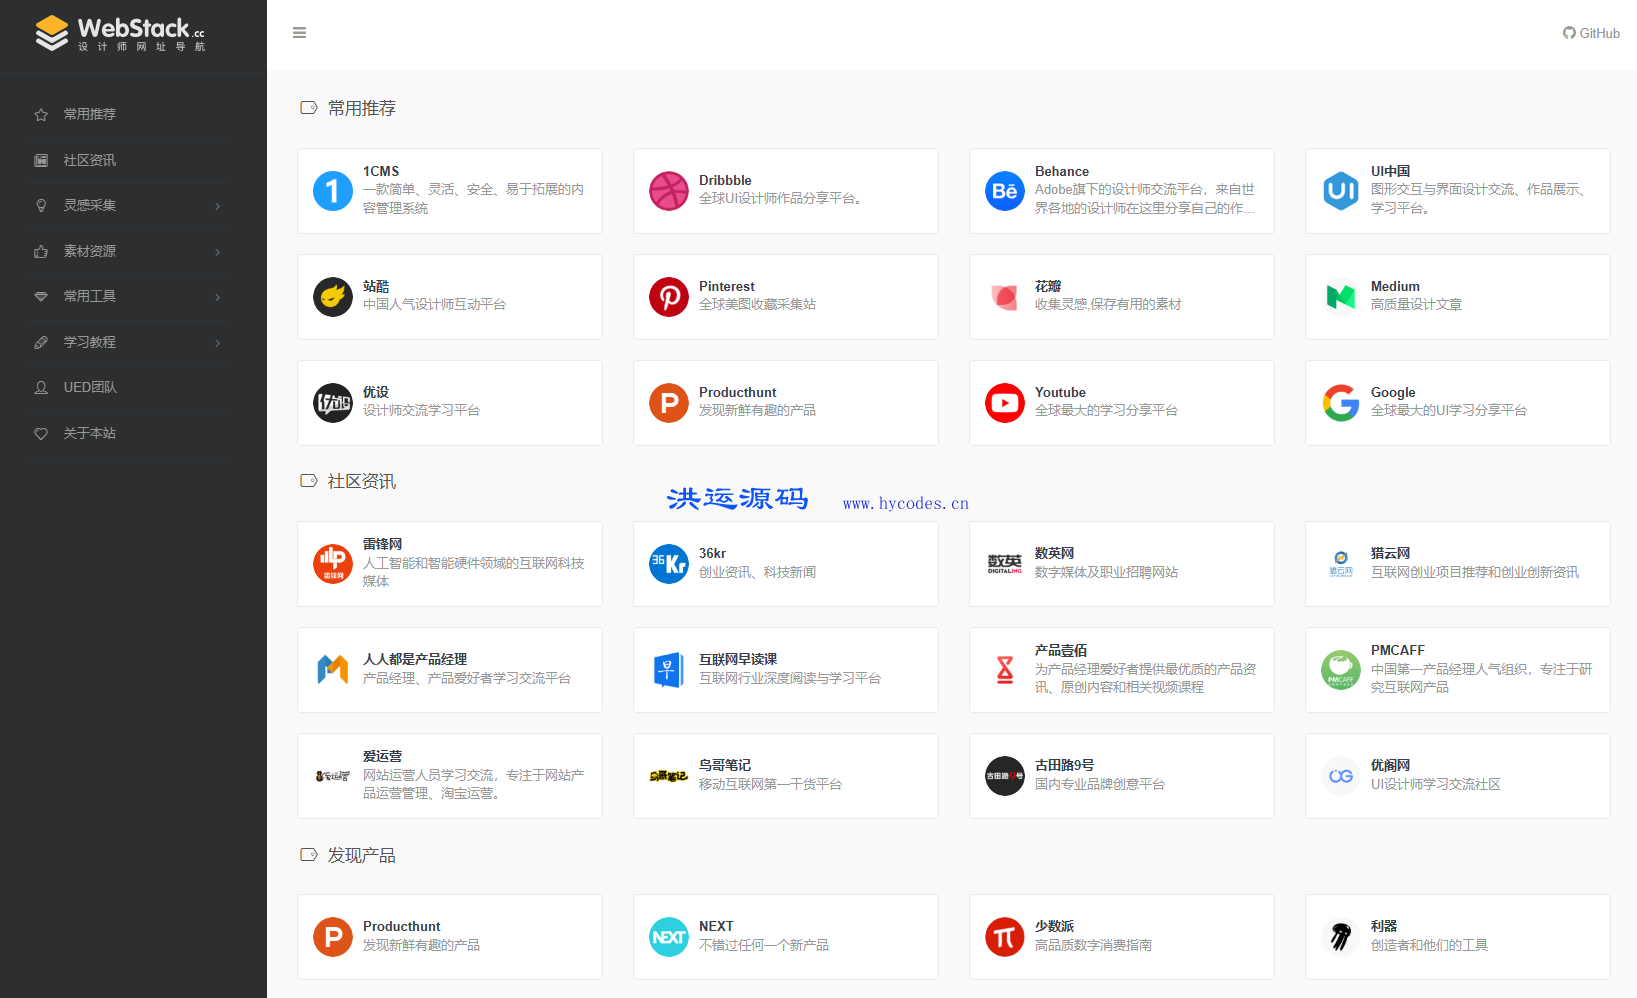Click the Pinterest red P icon

(x=669, y=297)
